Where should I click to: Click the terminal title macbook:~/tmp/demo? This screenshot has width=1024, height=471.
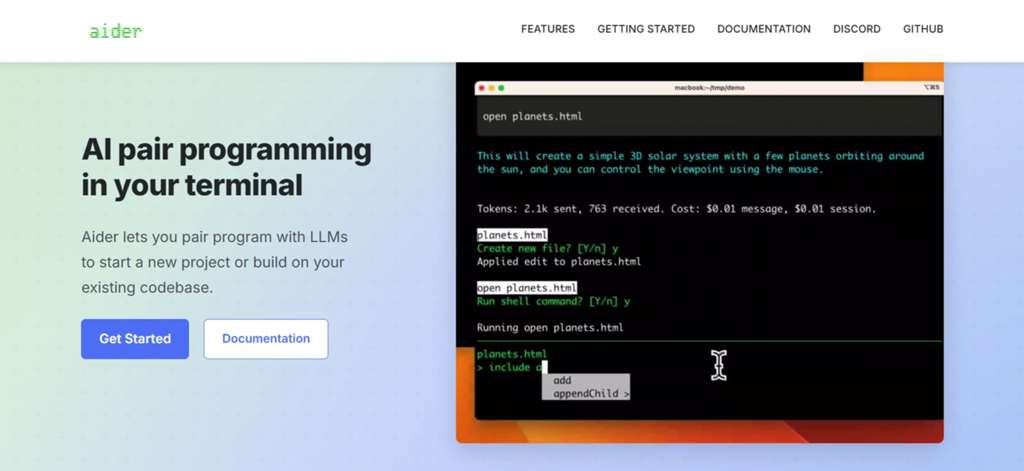709,88
